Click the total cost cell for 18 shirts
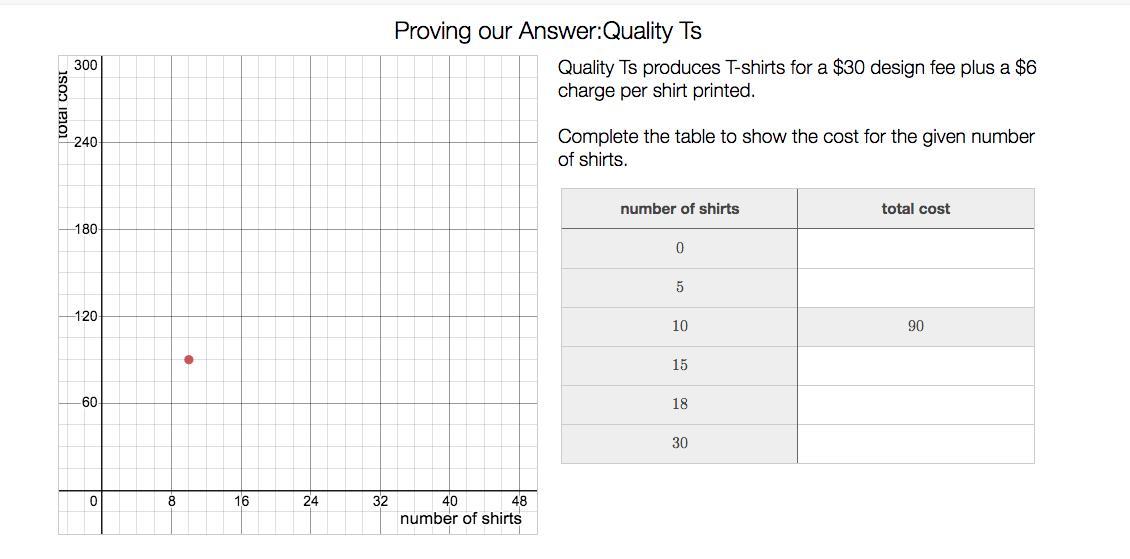The height and width of the screenshot is (559, 1130). coord(915,405)
